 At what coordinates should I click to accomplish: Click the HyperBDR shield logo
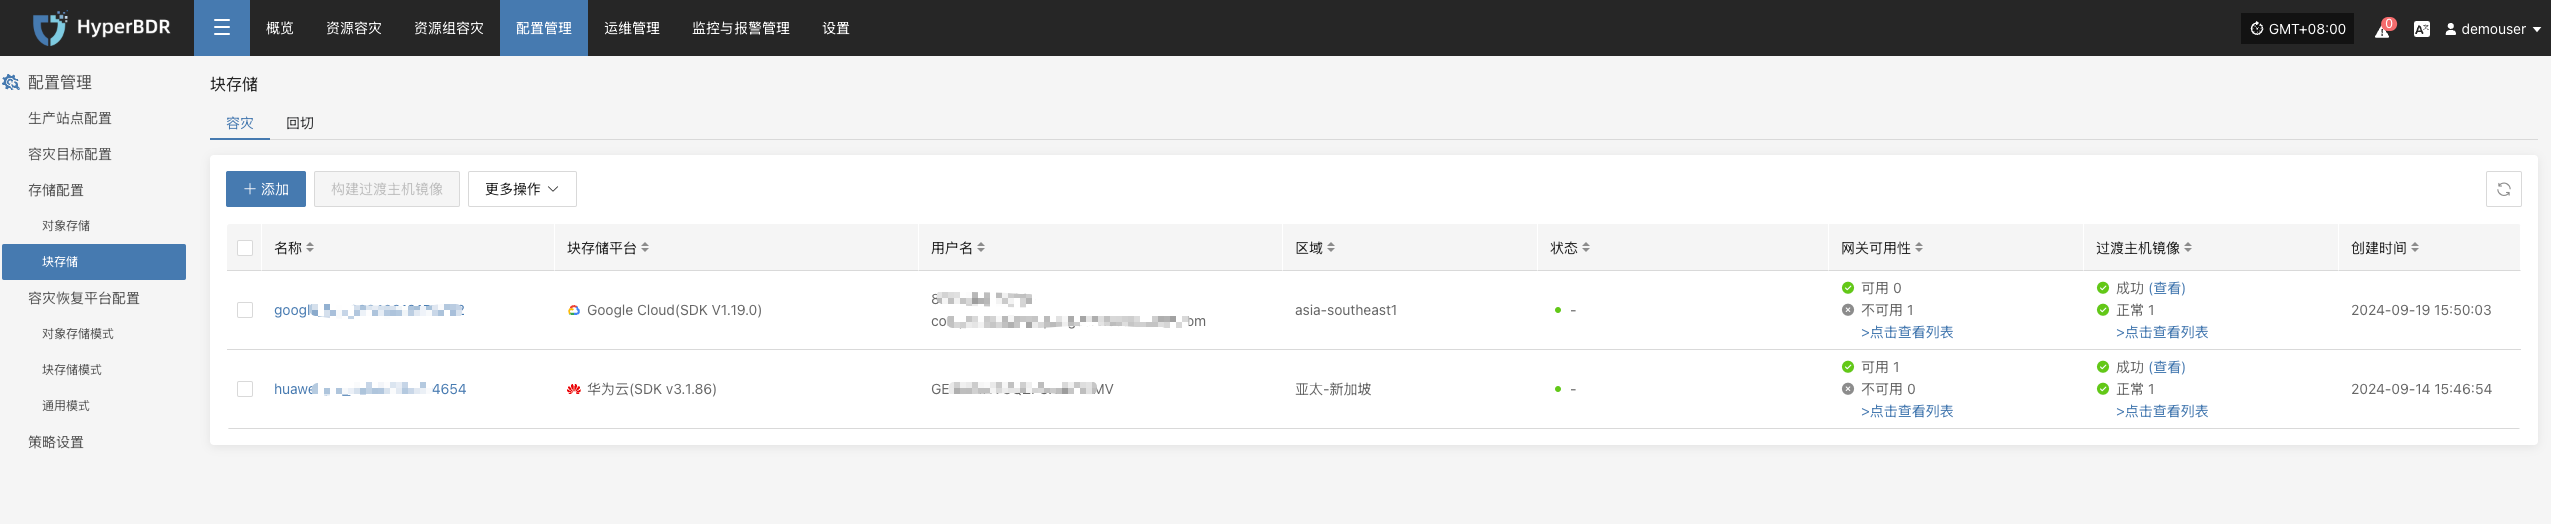pos(49,28)
